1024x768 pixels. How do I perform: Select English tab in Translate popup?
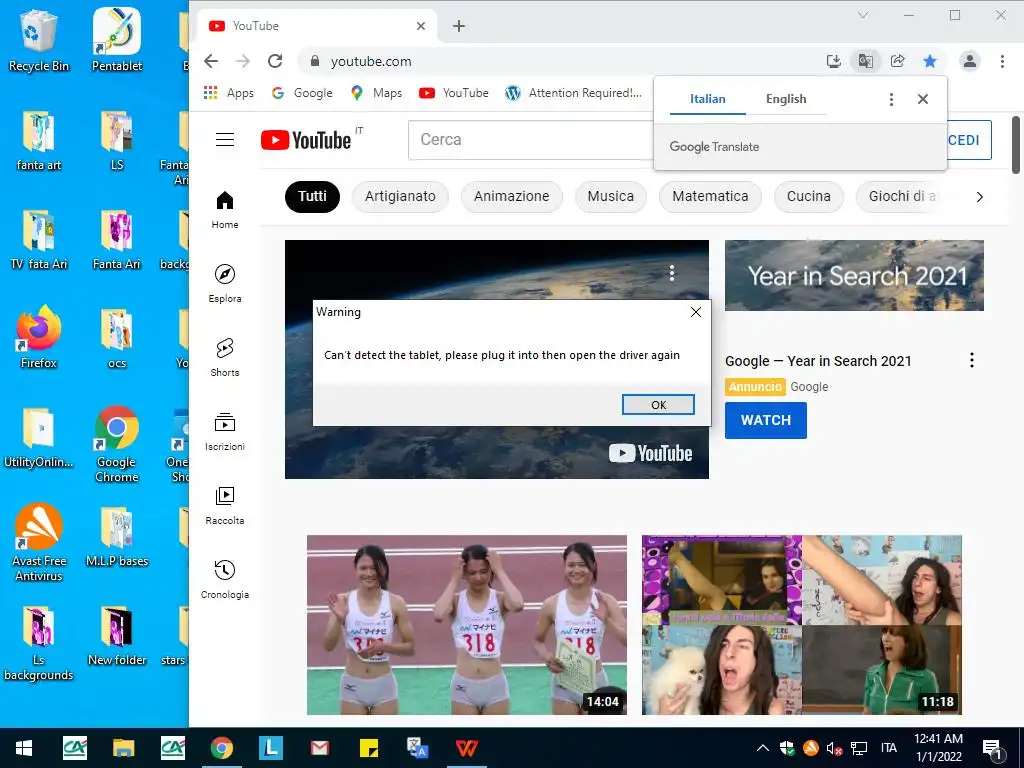[x=786, y=99]
